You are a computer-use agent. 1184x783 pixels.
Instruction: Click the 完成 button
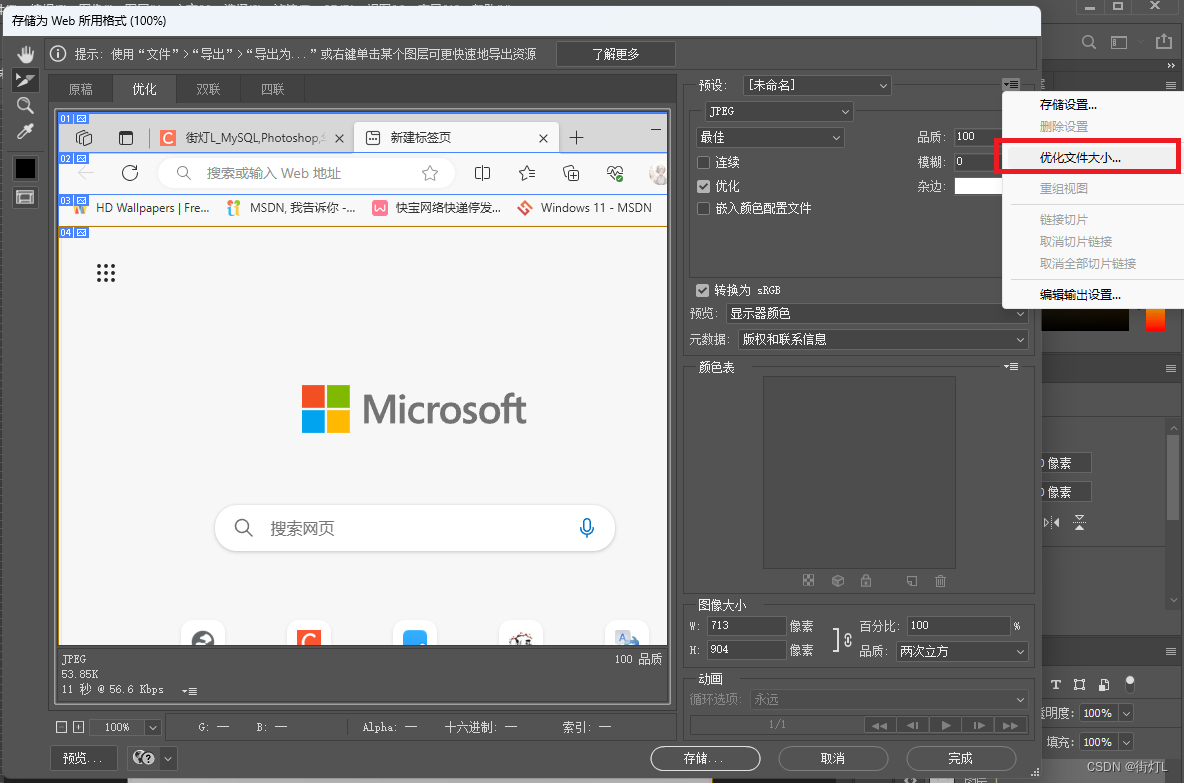click(x=961, y=758)
